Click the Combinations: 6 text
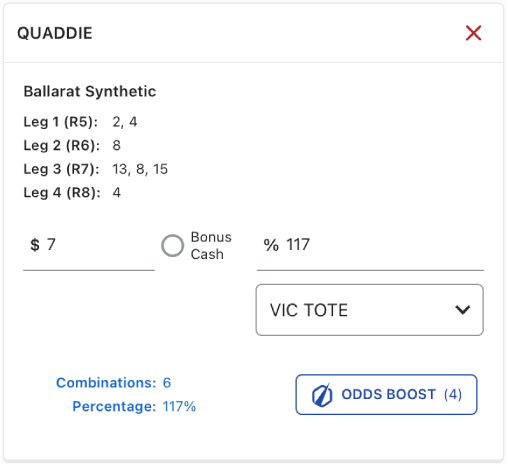 tap(113, 383)
